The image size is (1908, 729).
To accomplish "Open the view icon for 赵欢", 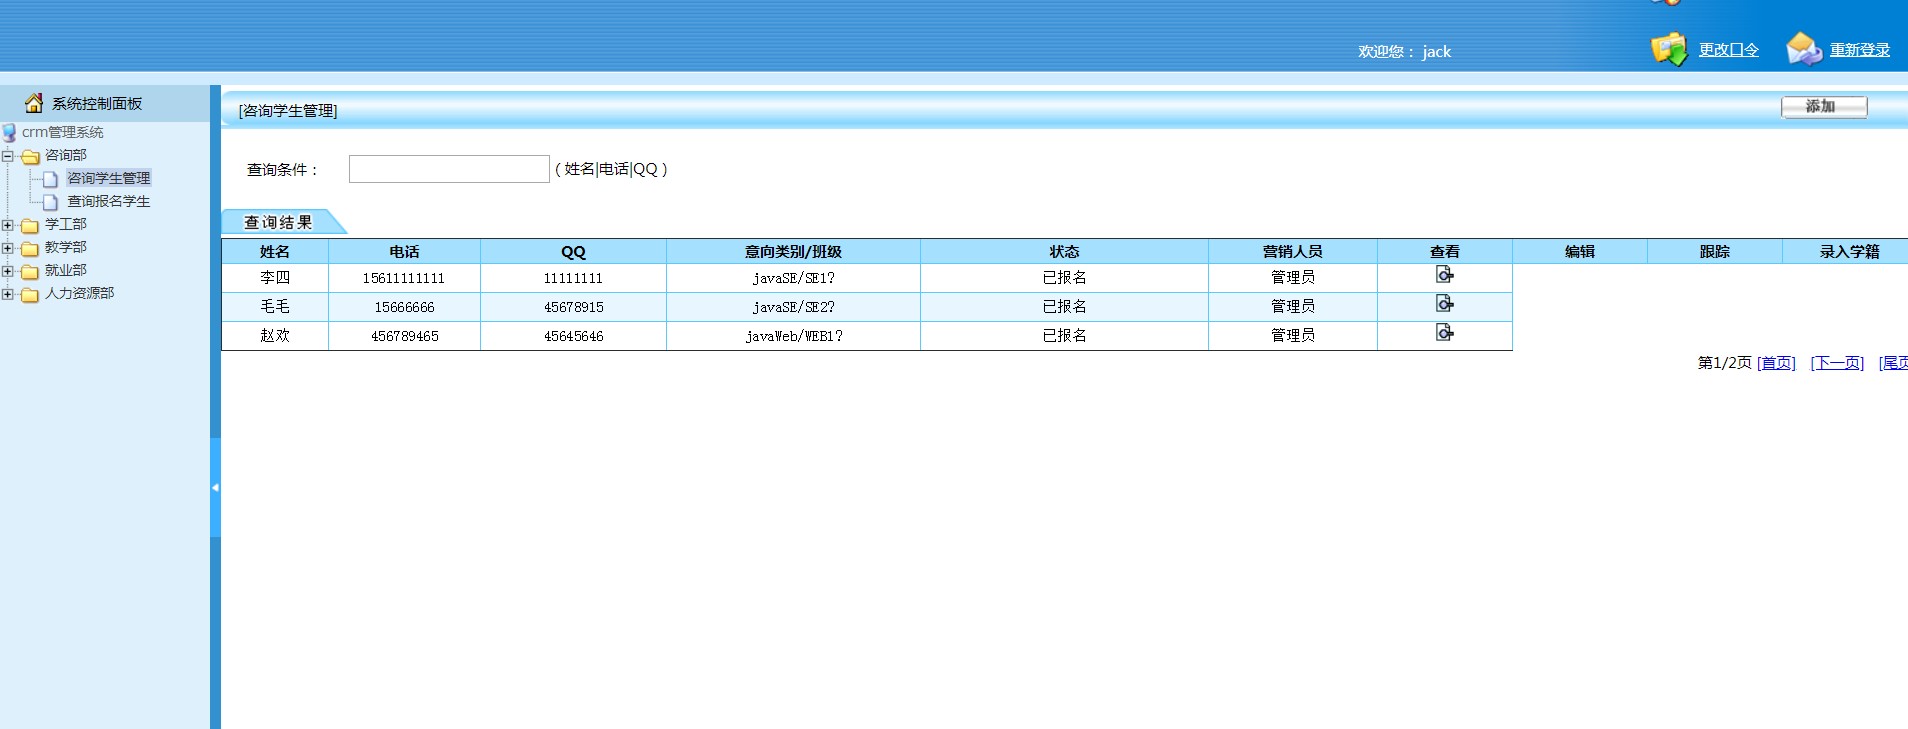I will 1444,333.
